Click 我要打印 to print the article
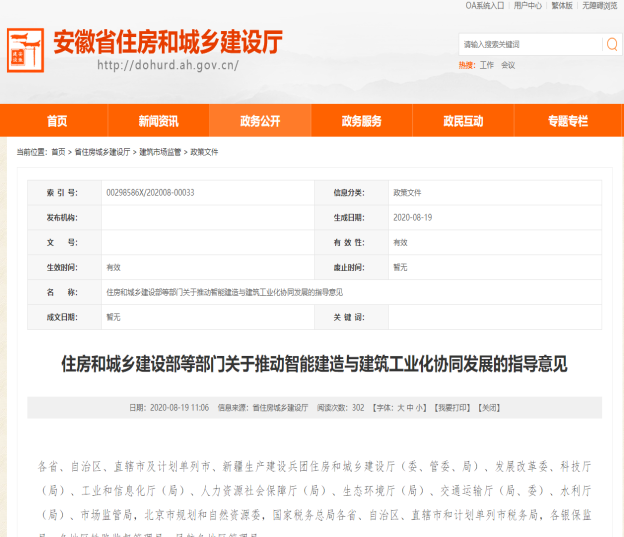Screen dimensions: 624x537 (452, 408)
